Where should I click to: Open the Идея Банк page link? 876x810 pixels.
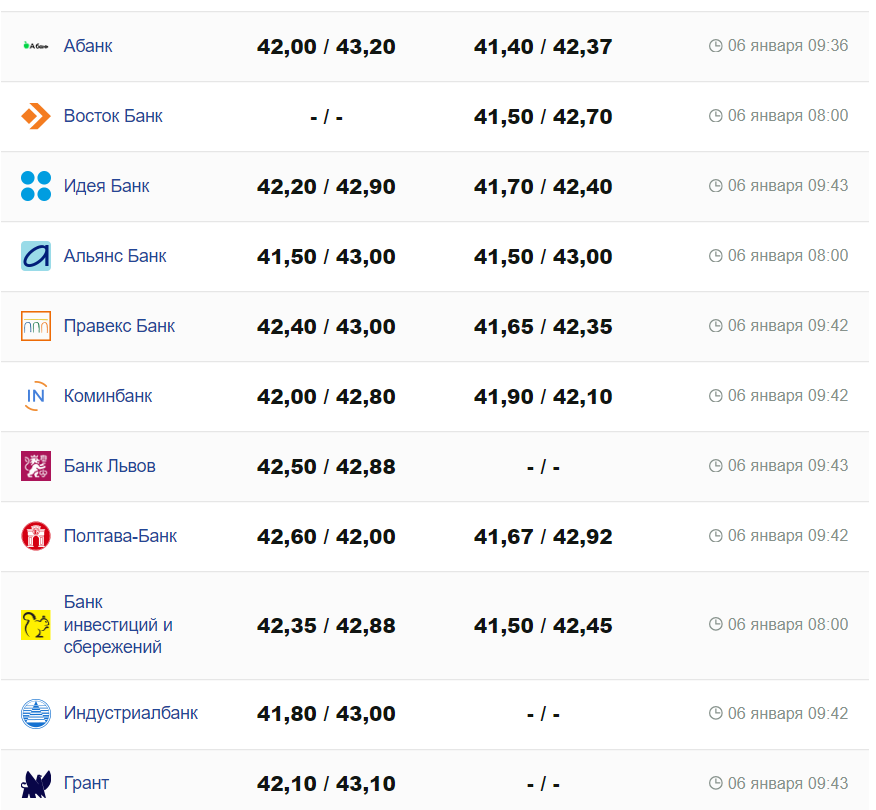(106, 186)
